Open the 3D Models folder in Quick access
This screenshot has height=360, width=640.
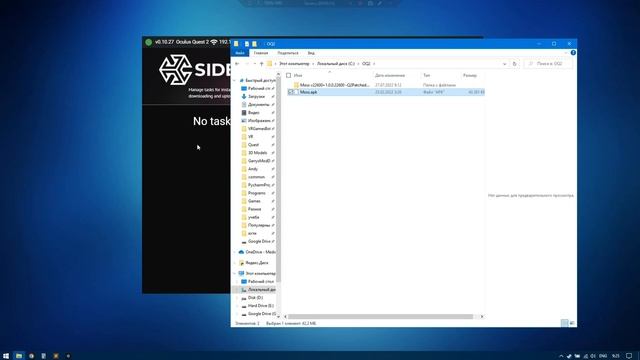coord(257,153)
